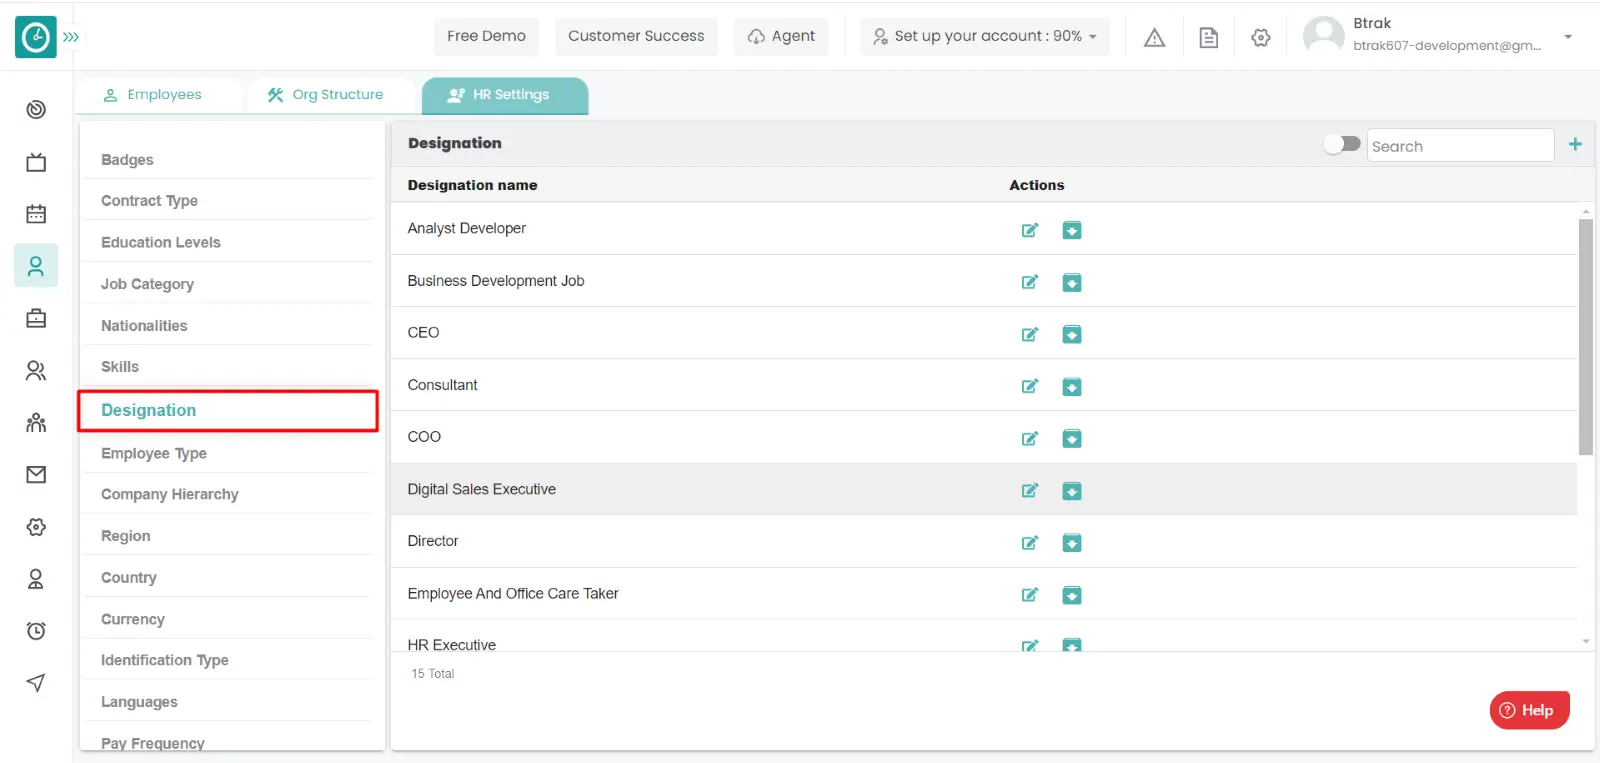This screenshot has height=763, width=1600.
Task: Click the Customer Success button
Action: [x=636, y=36]
